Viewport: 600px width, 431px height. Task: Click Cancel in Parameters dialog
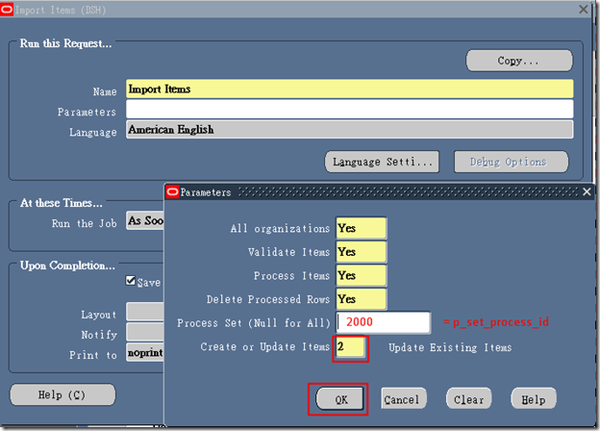[403, 399]
